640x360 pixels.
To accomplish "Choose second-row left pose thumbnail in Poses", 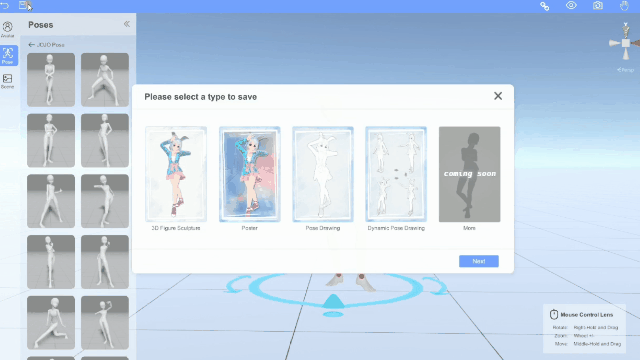I will click(x=51, y=140).
